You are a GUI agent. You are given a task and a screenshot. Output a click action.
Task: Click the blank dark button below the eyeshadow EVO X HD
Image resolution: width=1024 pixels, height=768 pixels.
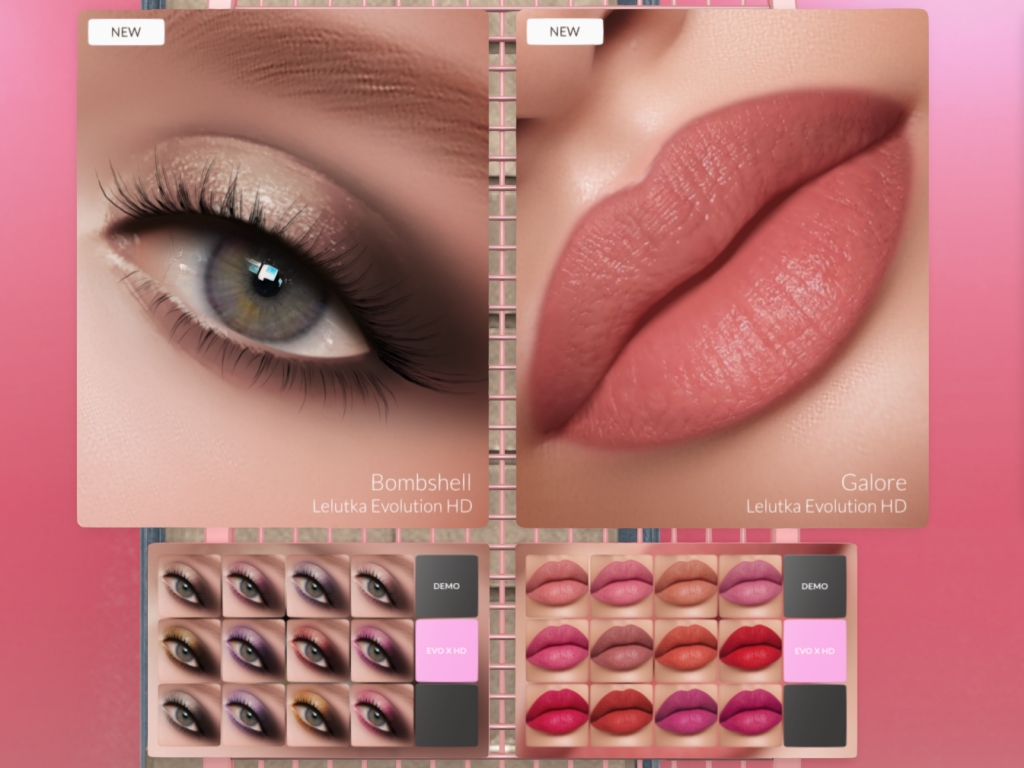[446, 714]
